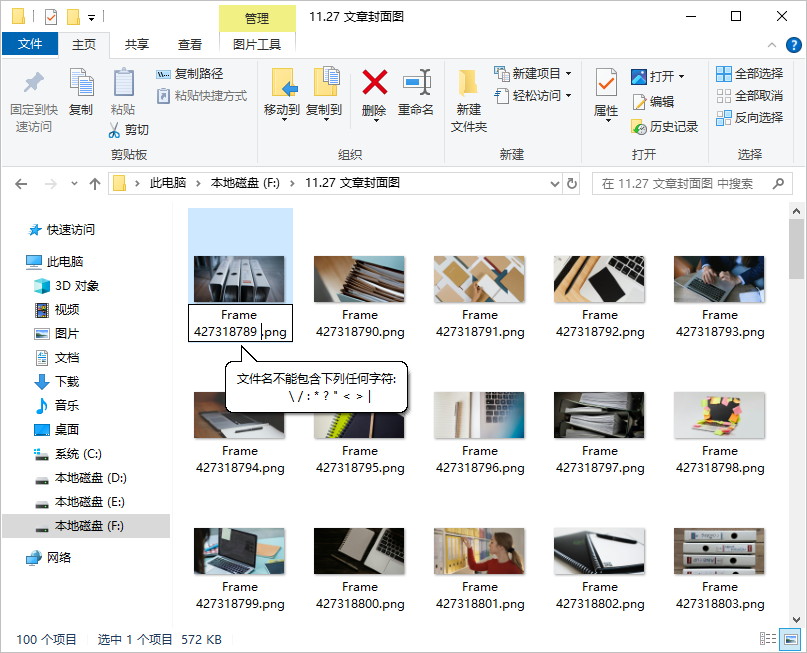Click the Cut (剪切) scissors icon
Screen dimensions: 807x653
[114, 130]
